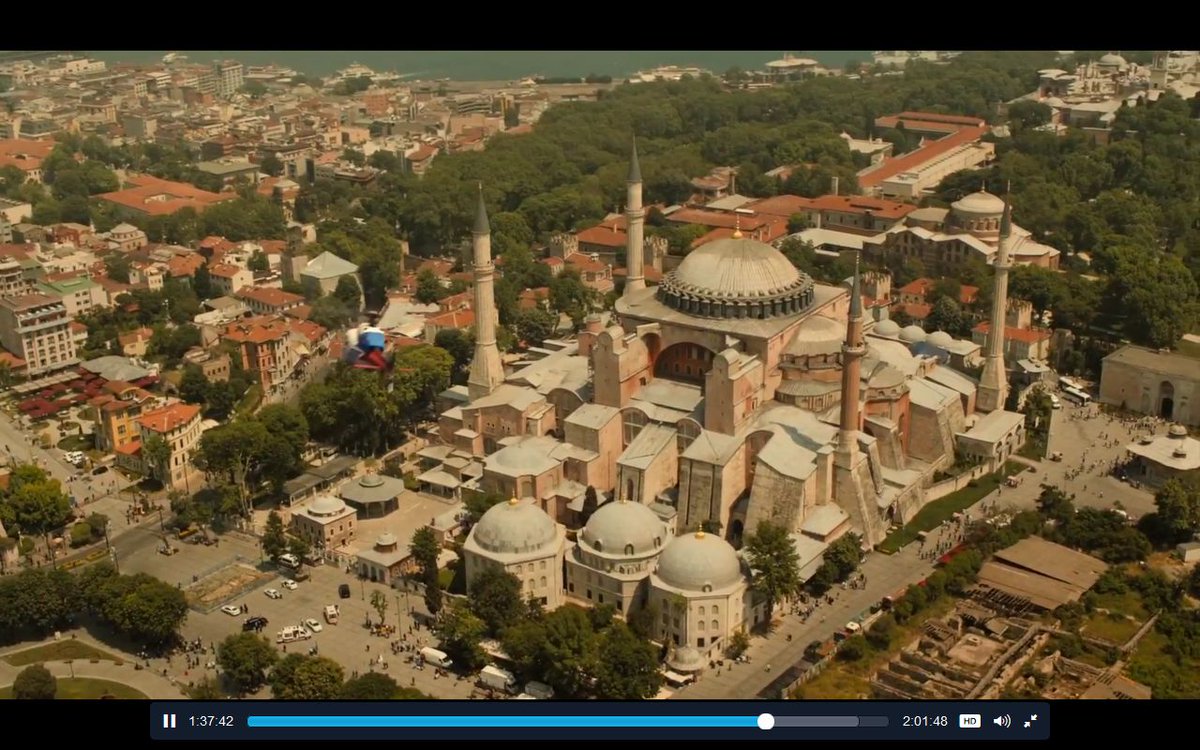Pause the video playback
The height and width of the screenshot is (750, 1200).
[x=169, y=721]
